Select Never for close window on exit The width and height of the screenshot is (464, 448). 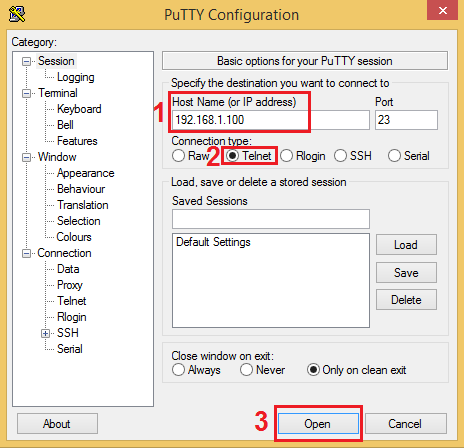click(x=262, y=370)
